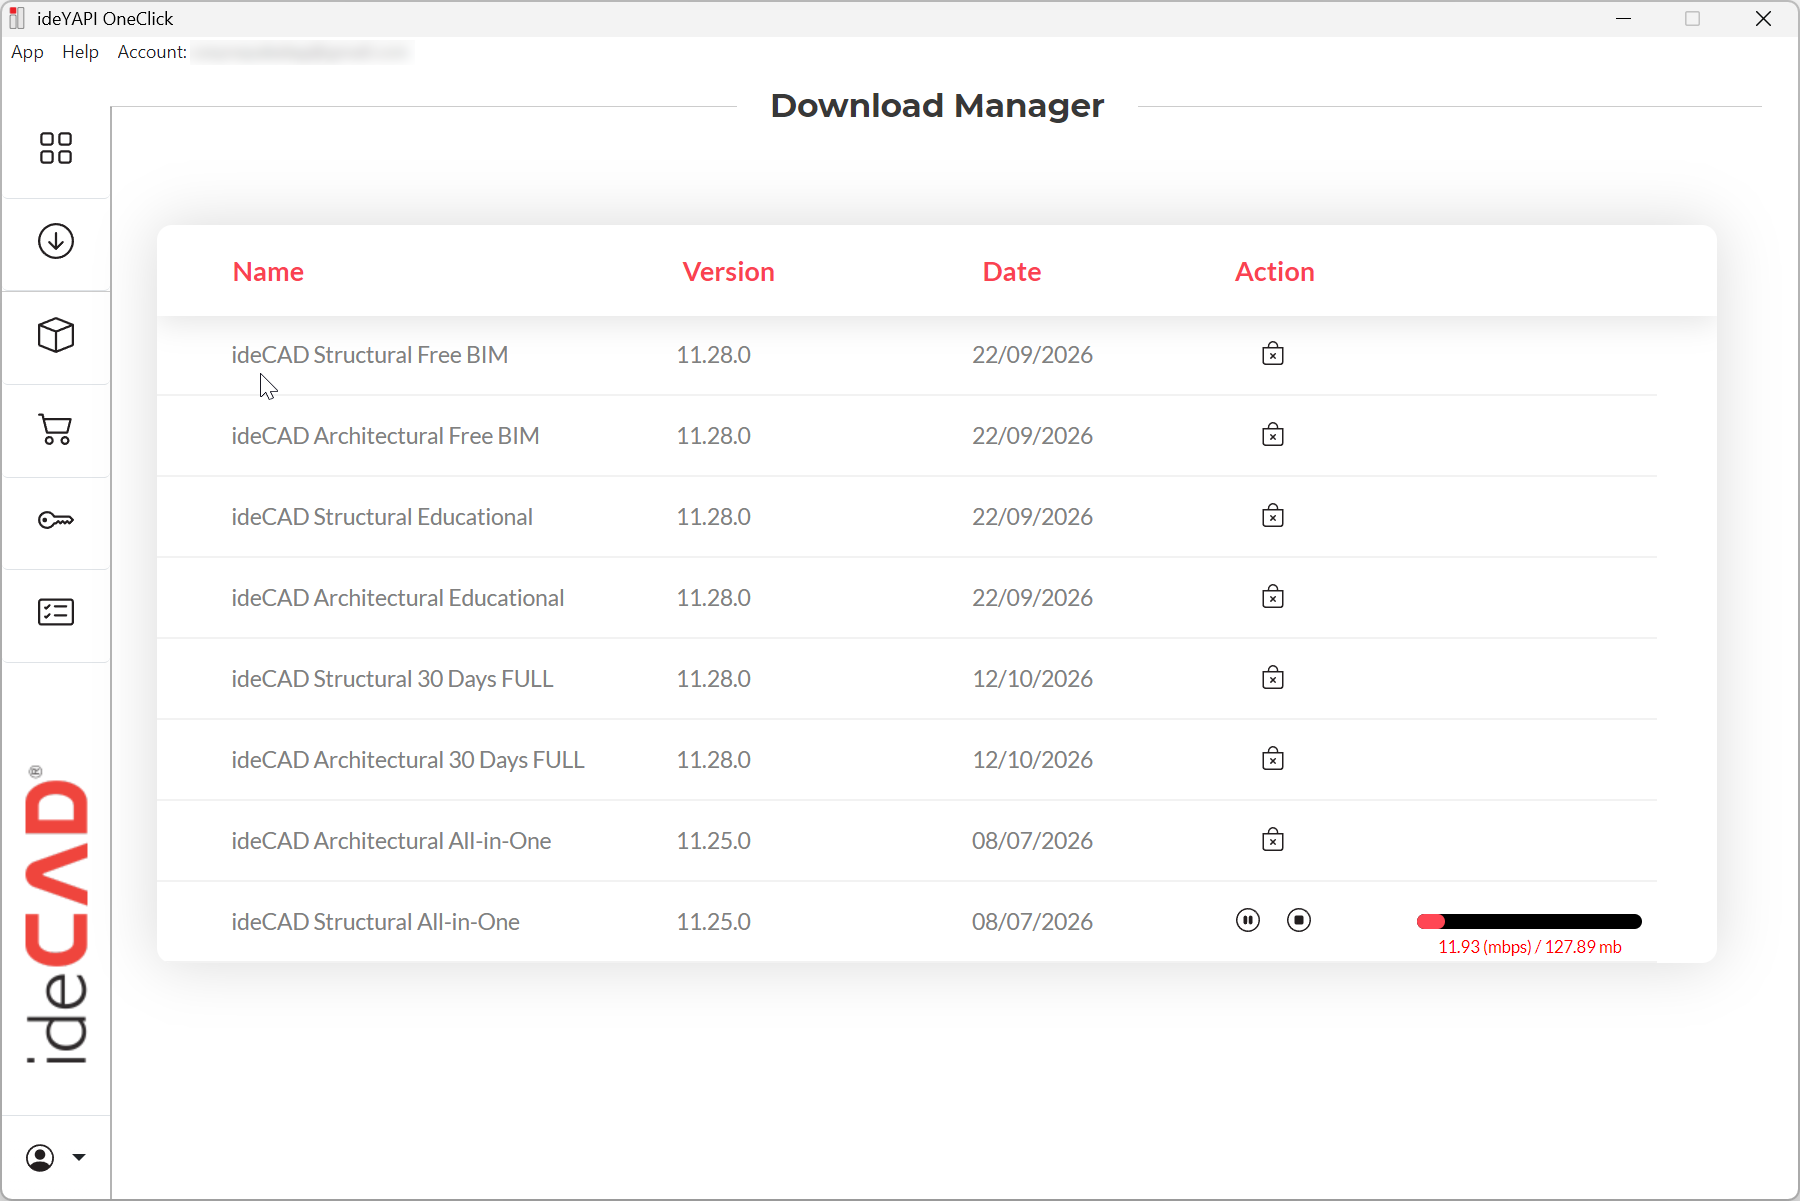Open the products cube icon in sidebar
Viewport: 1800px width, 1201px height.
point(56,335)
